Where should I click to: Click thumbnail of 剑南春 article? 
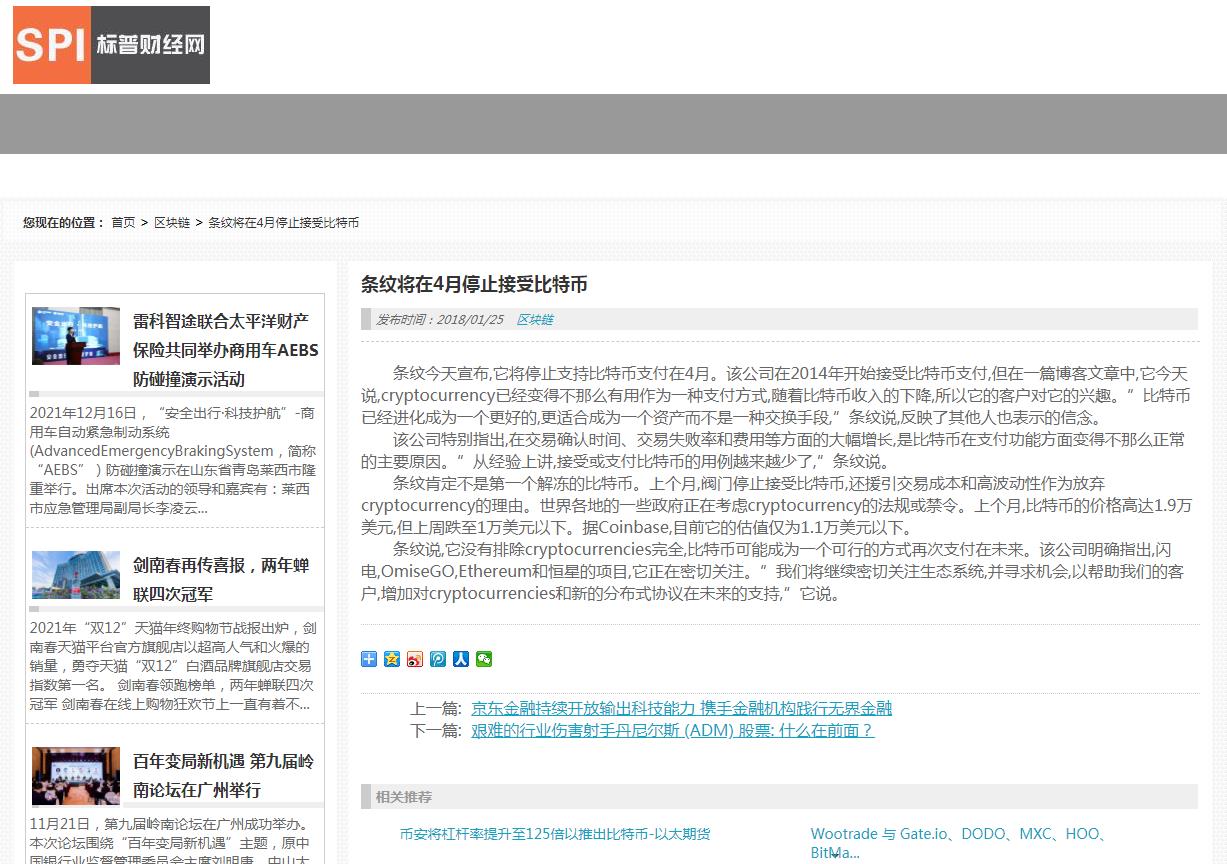point(76,575)
